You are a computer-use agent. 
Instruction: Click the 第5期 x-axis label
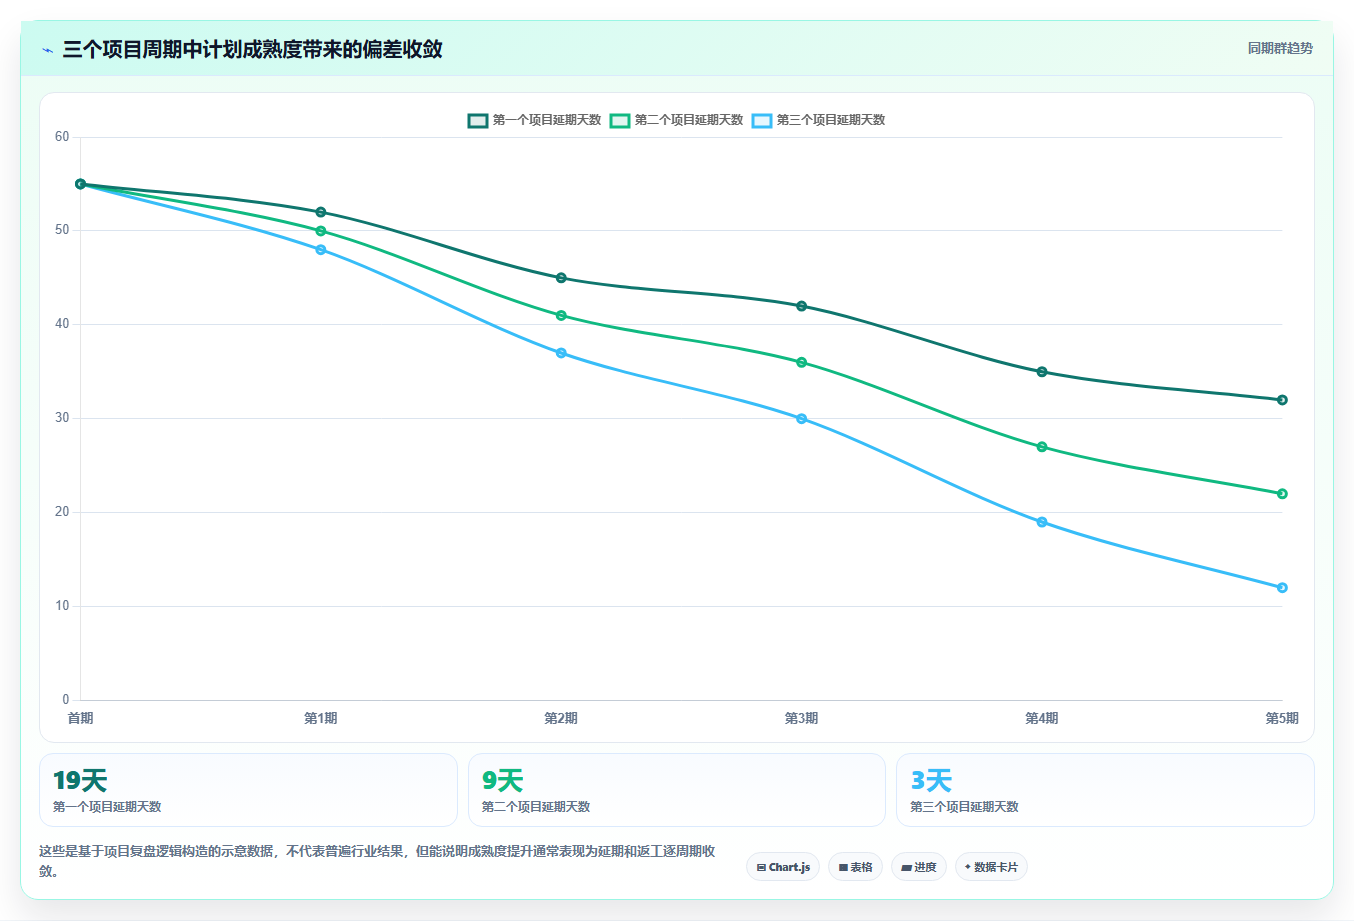(x=1282, y=718)
